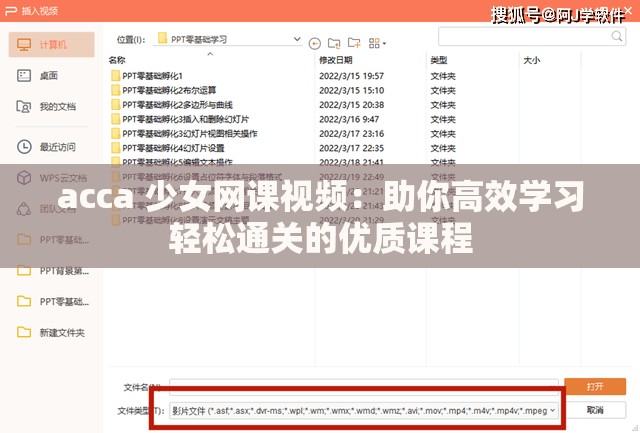Click date 2022/3/16 9:47
Viewport: 640px width, 433px height.
[x=349, y=119]
